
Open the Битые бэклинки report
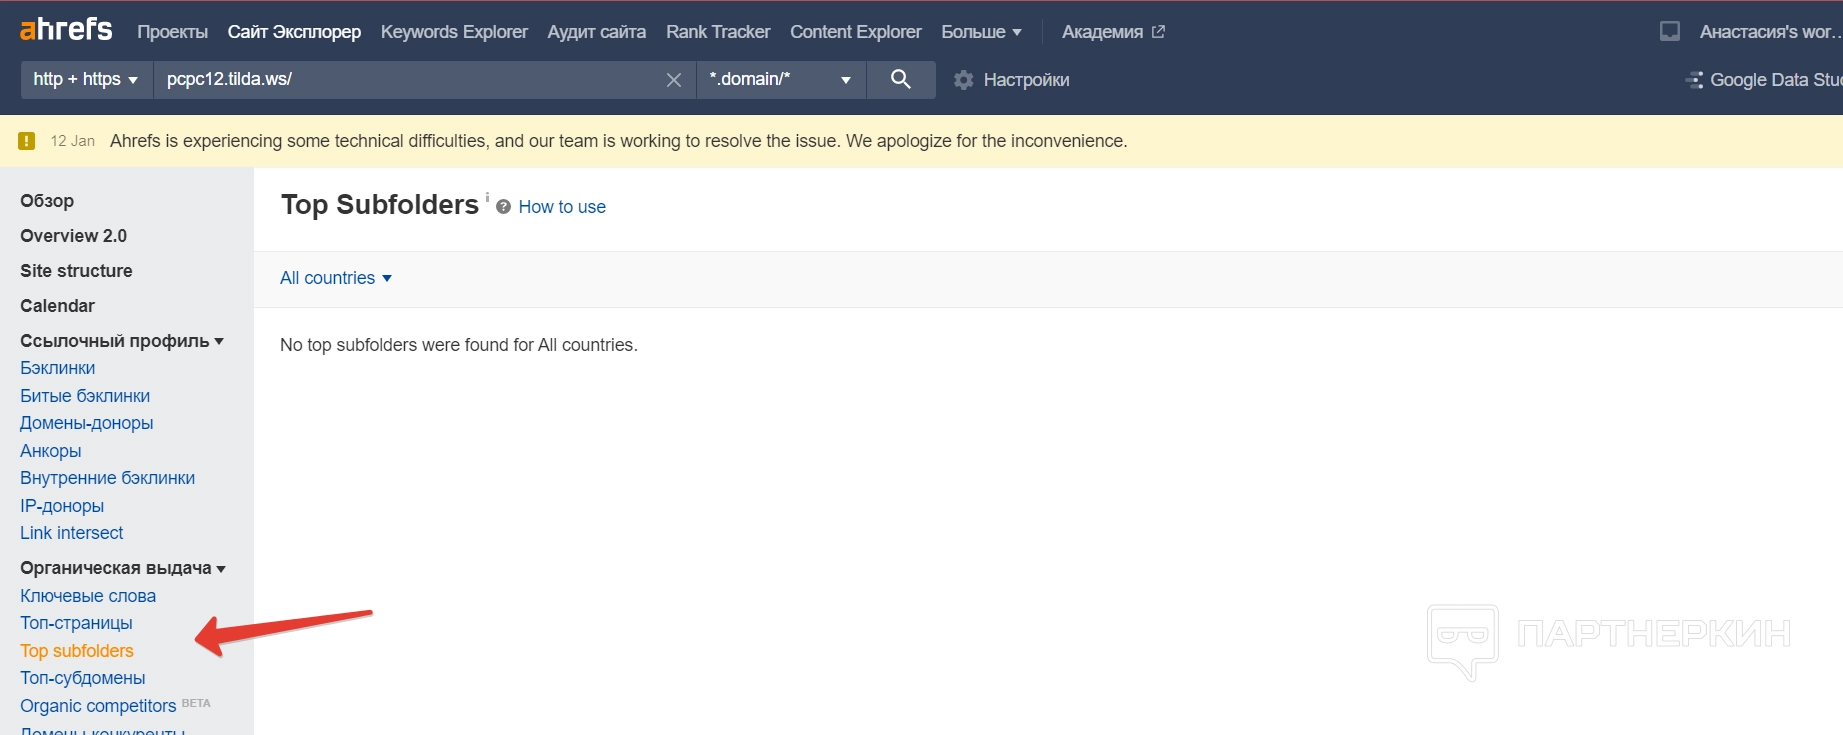pos(85,396)
